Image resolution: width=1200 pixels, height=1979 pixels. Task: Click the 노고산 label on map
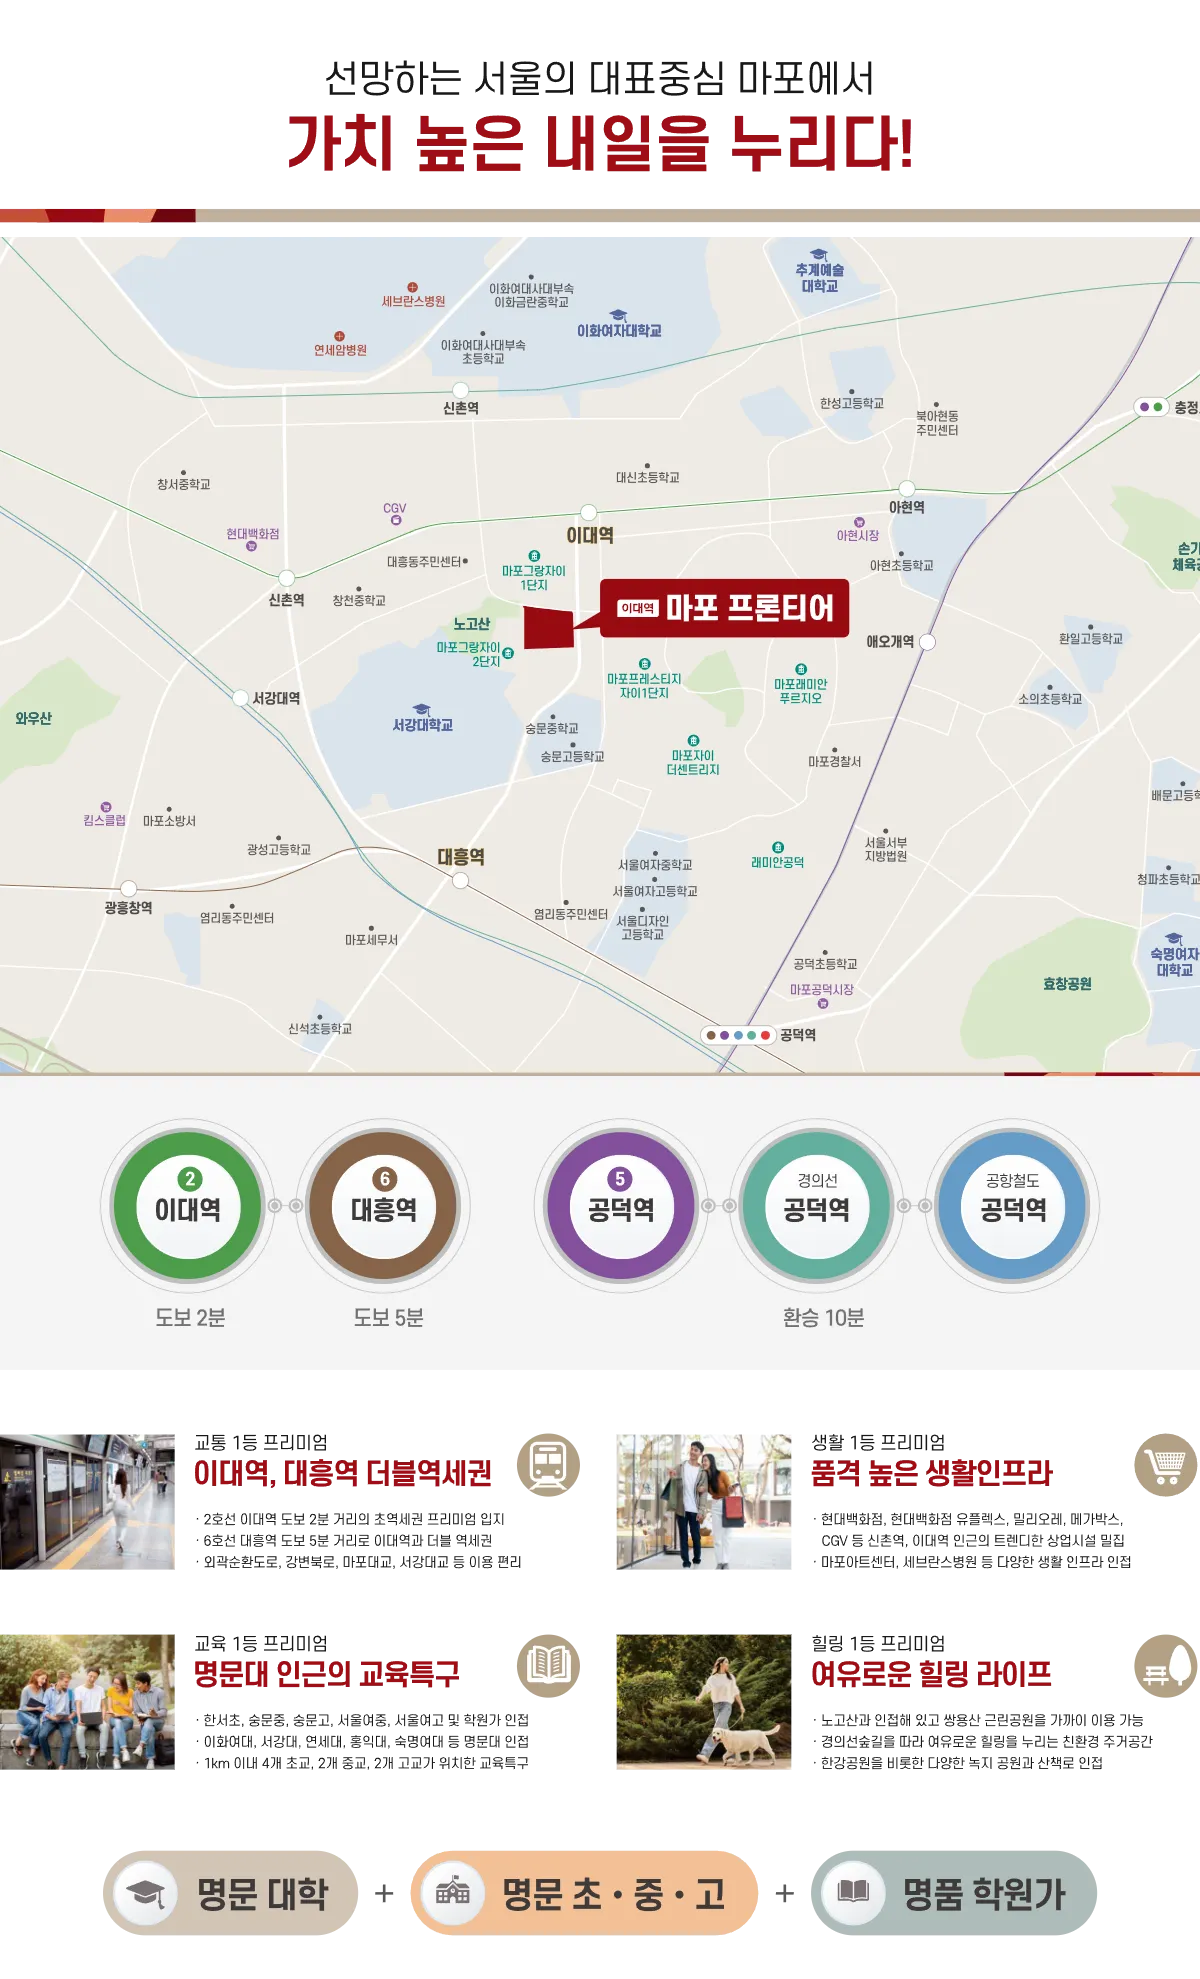(x=471, y=624)
